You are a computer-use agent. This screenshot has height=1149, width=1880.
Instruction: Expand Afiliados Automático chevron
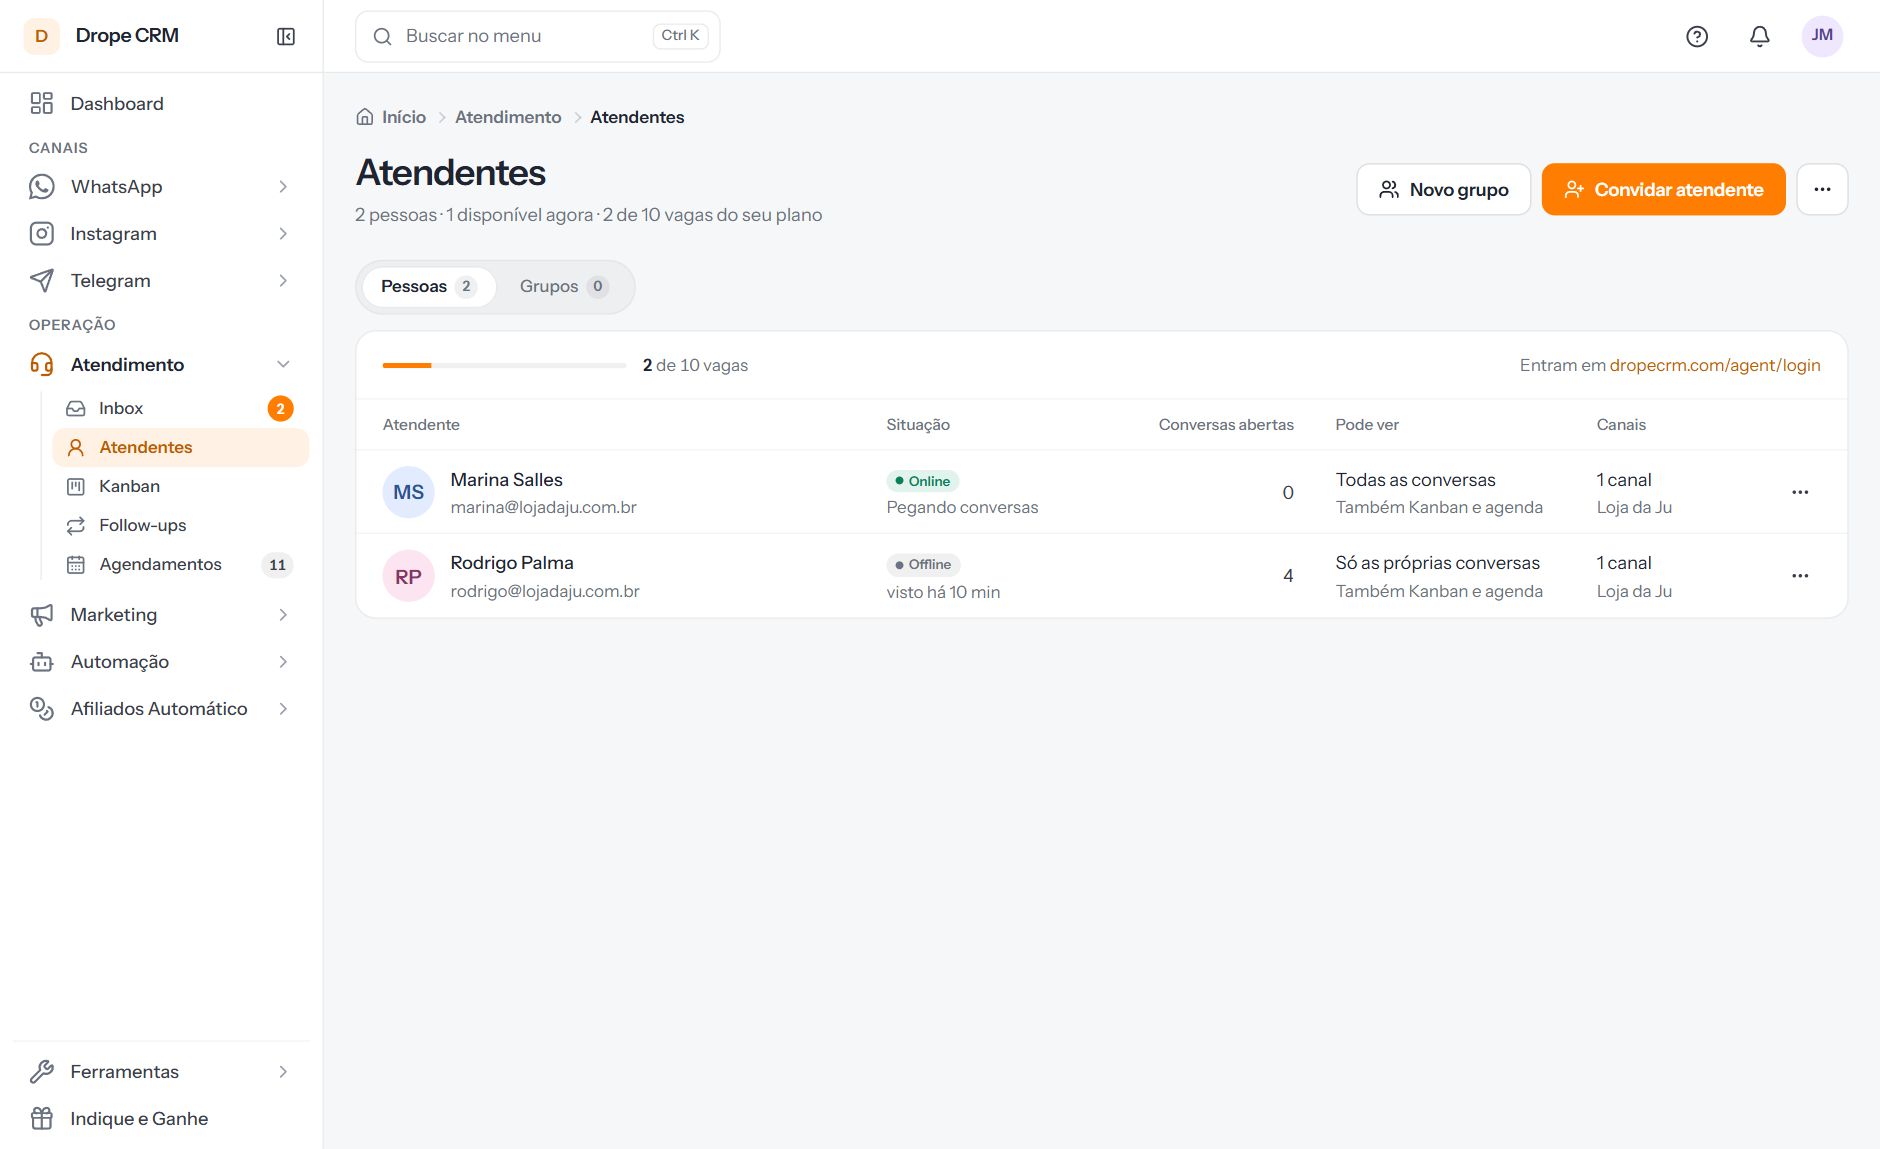click(x=283, y=709)
